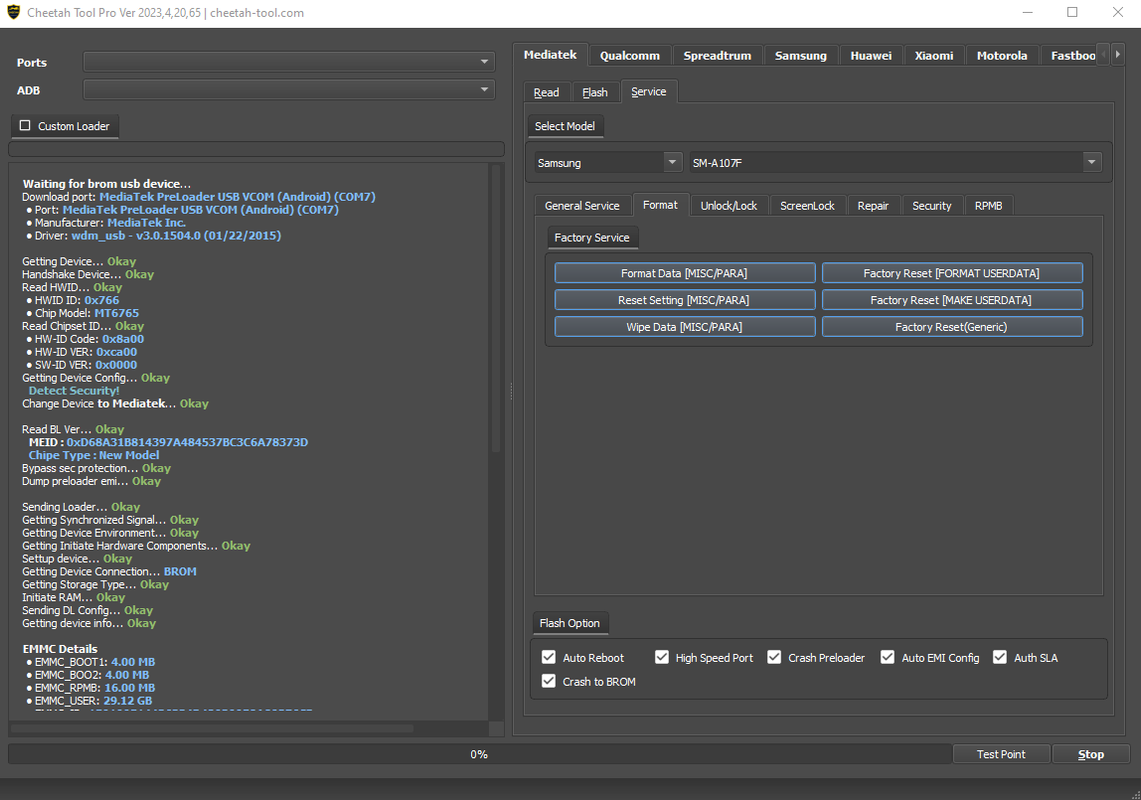
Task: Click Chipe Type : New Model line
Action: [x=94, y=455]
